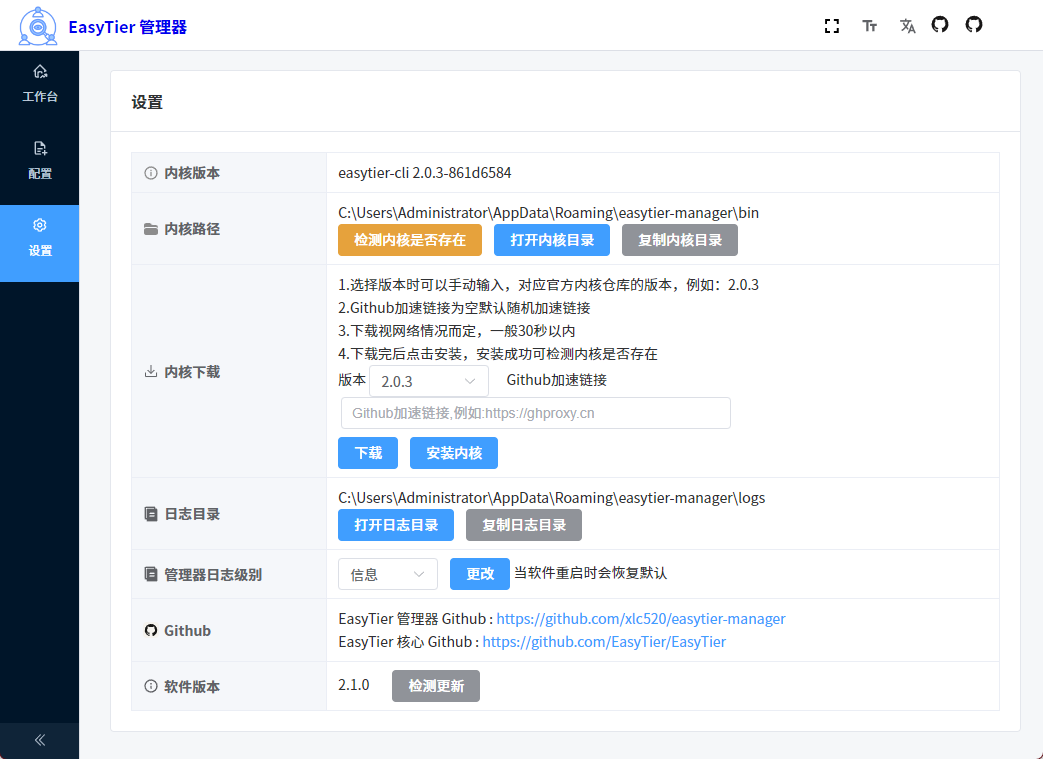The height and width of the screenshot is (759, 1043).
Task: Open the EasyTier/EasyTier GitHub link
Action: tap(604, 642)
